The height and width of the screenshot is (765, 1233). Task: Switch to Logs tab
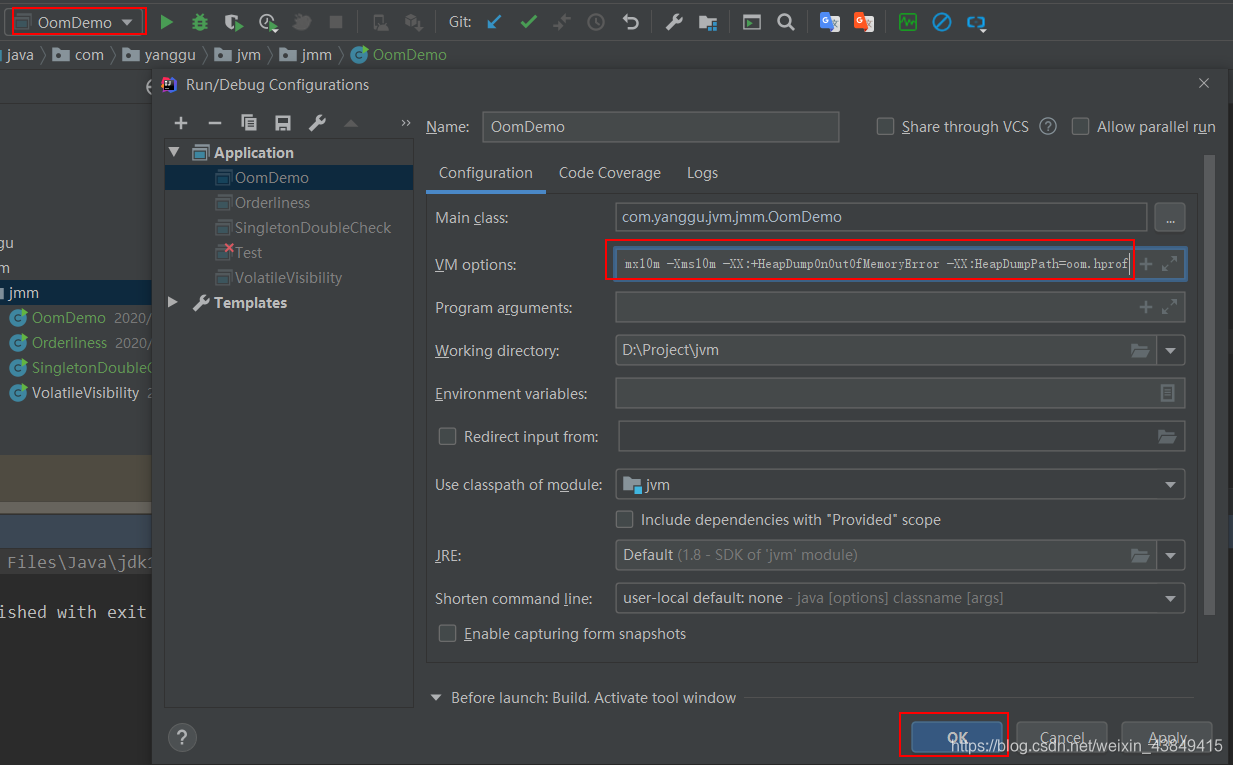pyautogui.click(x=702, y=172)
